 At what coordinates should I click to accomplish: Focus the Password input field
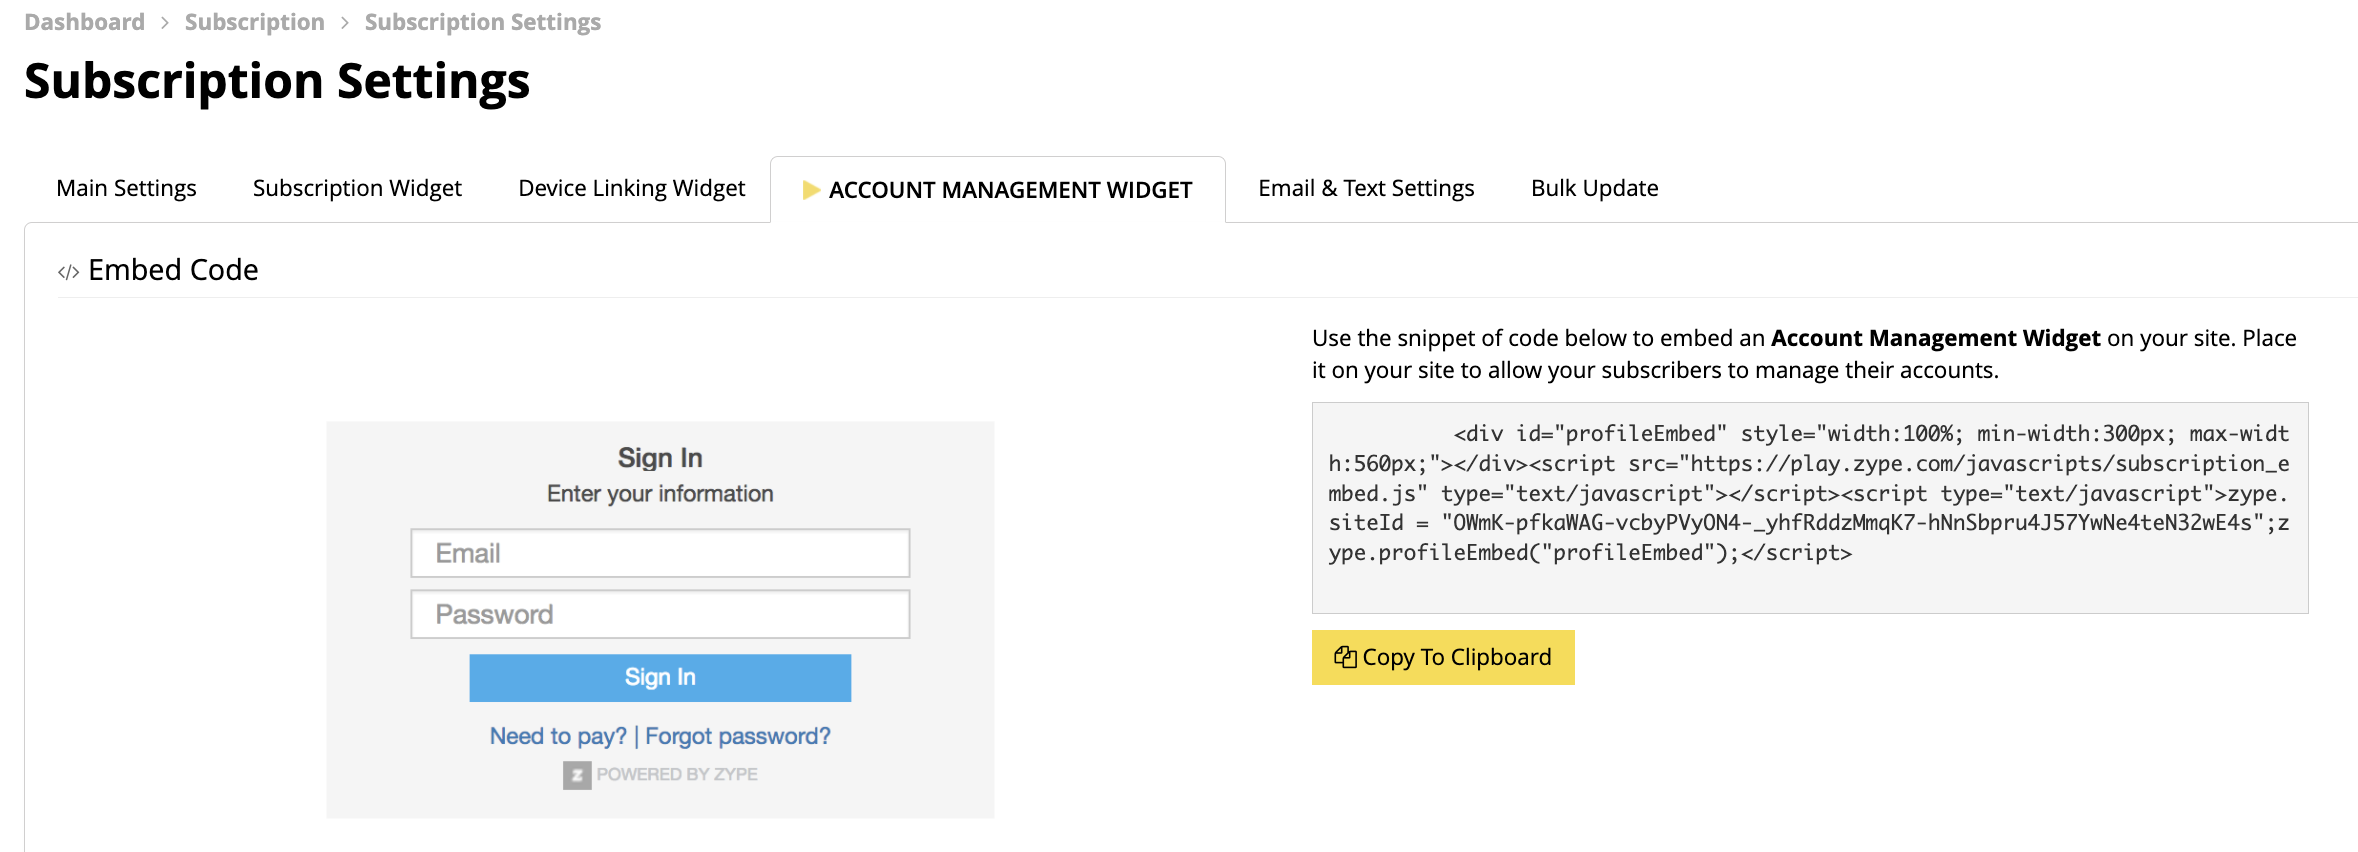pos(660,614)
